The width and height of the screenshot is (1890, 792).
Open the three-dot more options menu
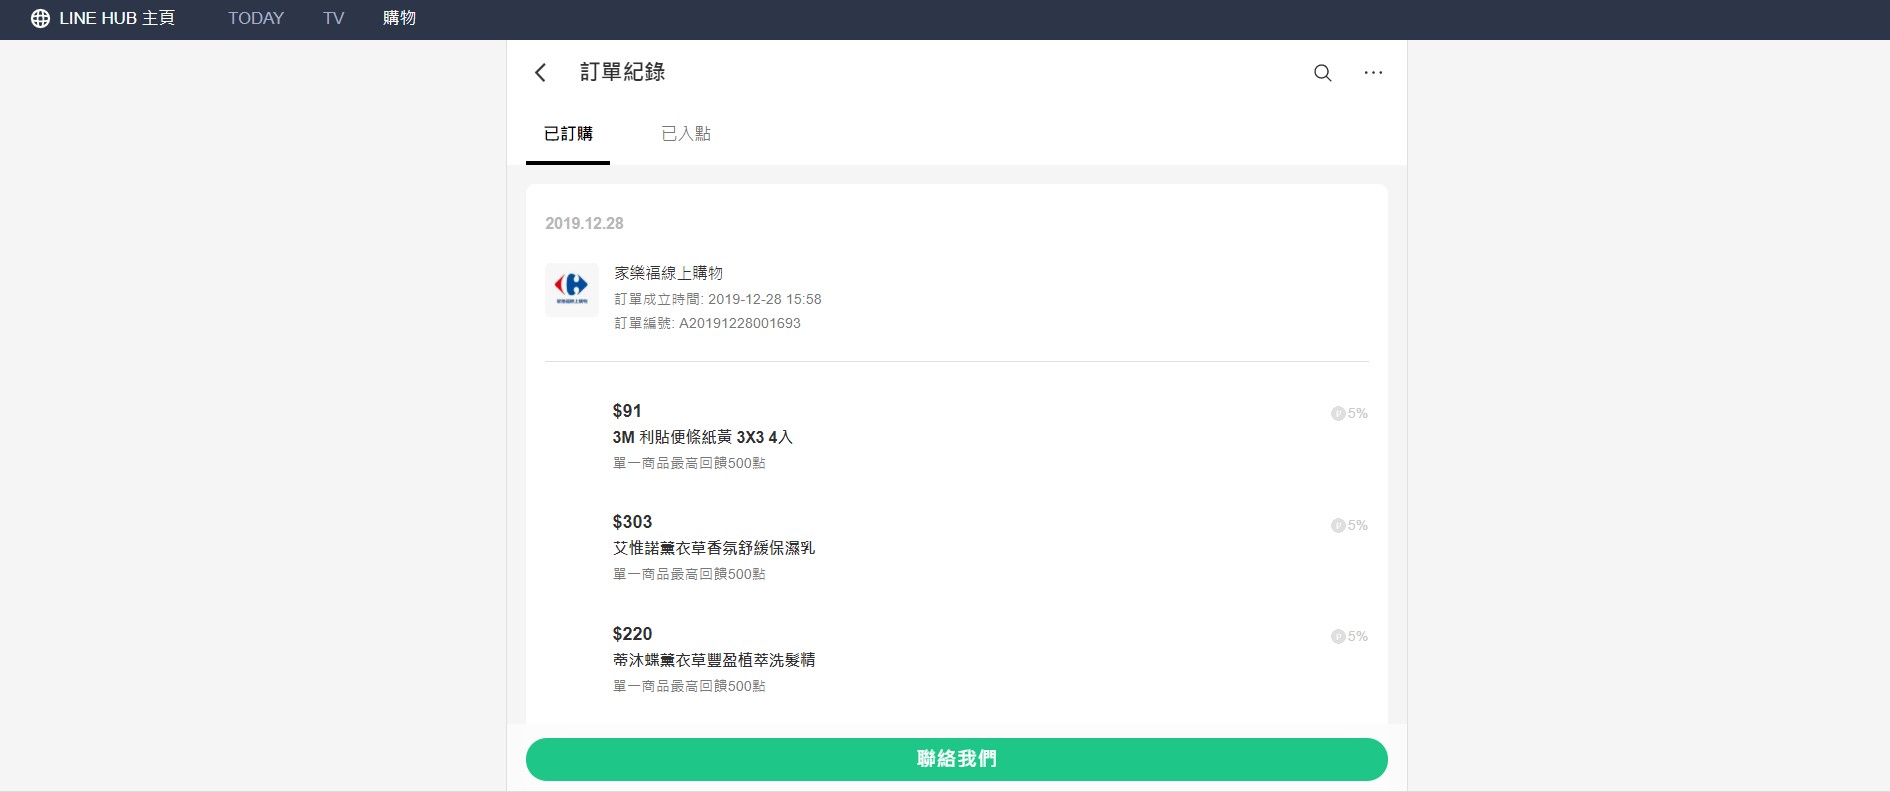[x=1373, y=73]
